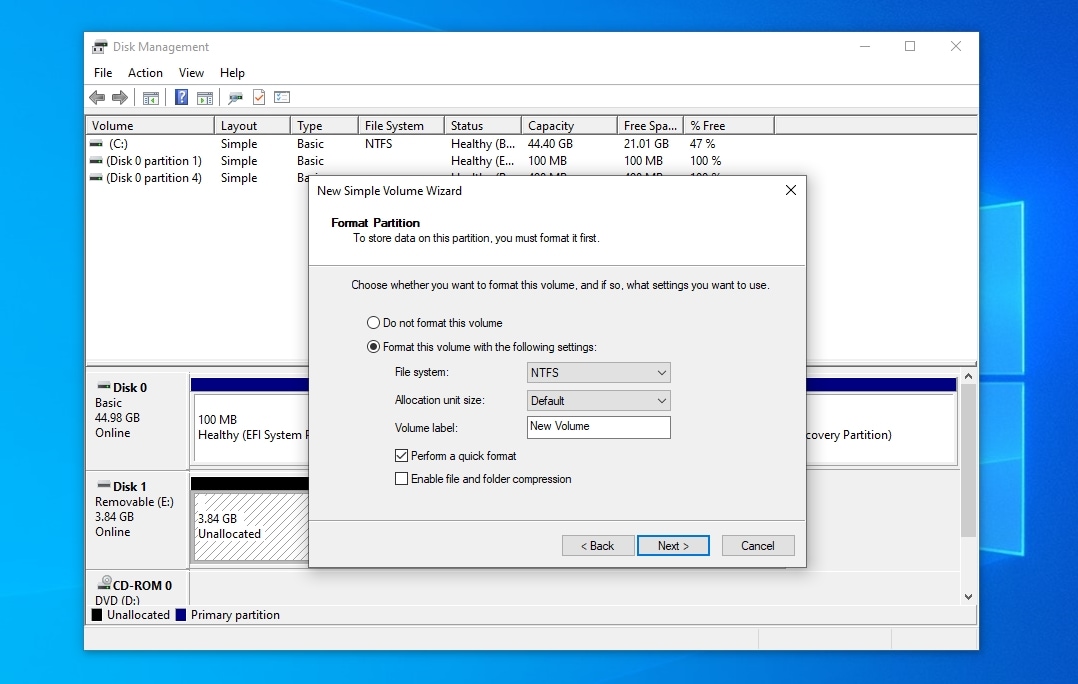Sort by the Free Spa... column header
Viewport: 1078px width, 684px height.
click(650, 126)
